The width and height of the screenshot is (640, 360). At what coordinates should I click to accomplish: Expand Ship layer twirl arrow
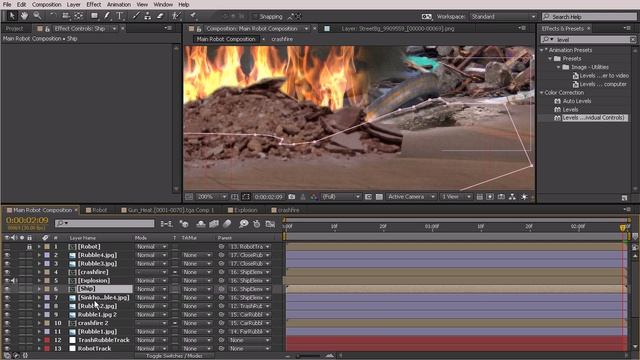click(x=39, y=289)
